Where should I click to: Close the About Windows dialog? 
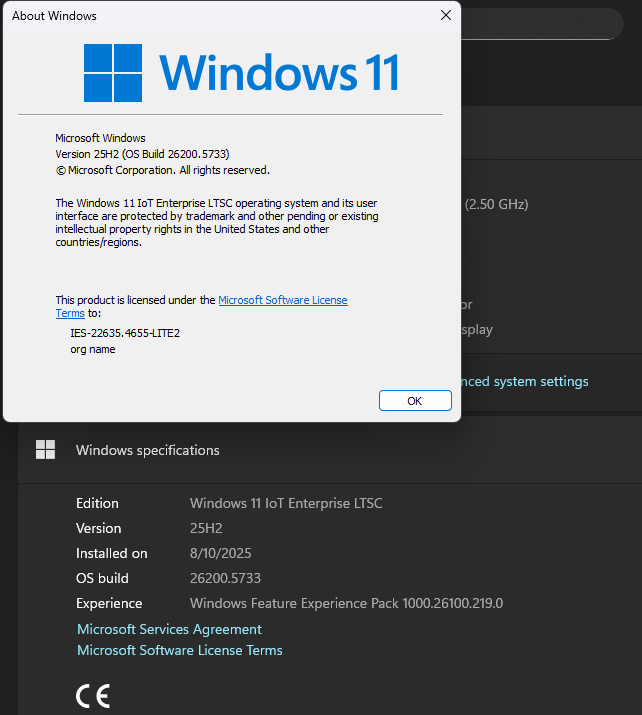click(x=446, y=16)
